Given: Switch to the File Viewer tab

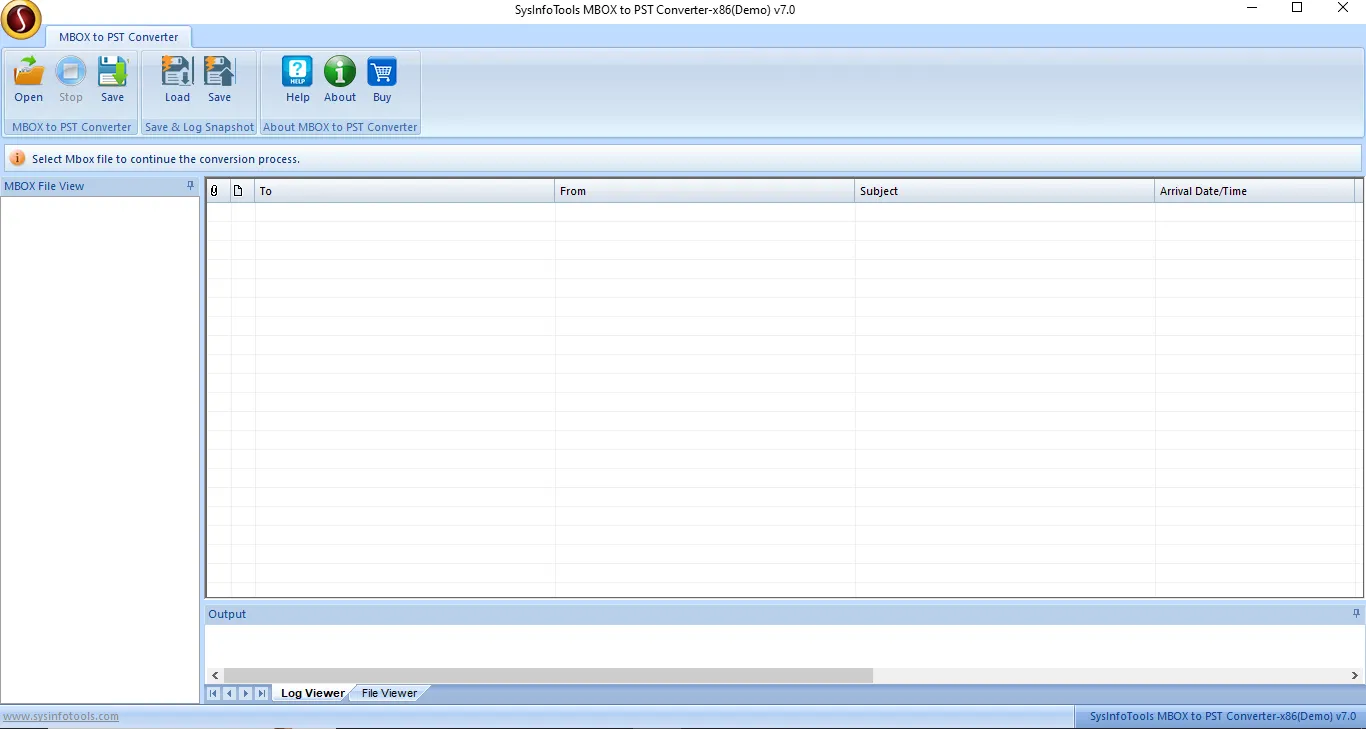Looking at the screenshot, I should tap(389, 693).
